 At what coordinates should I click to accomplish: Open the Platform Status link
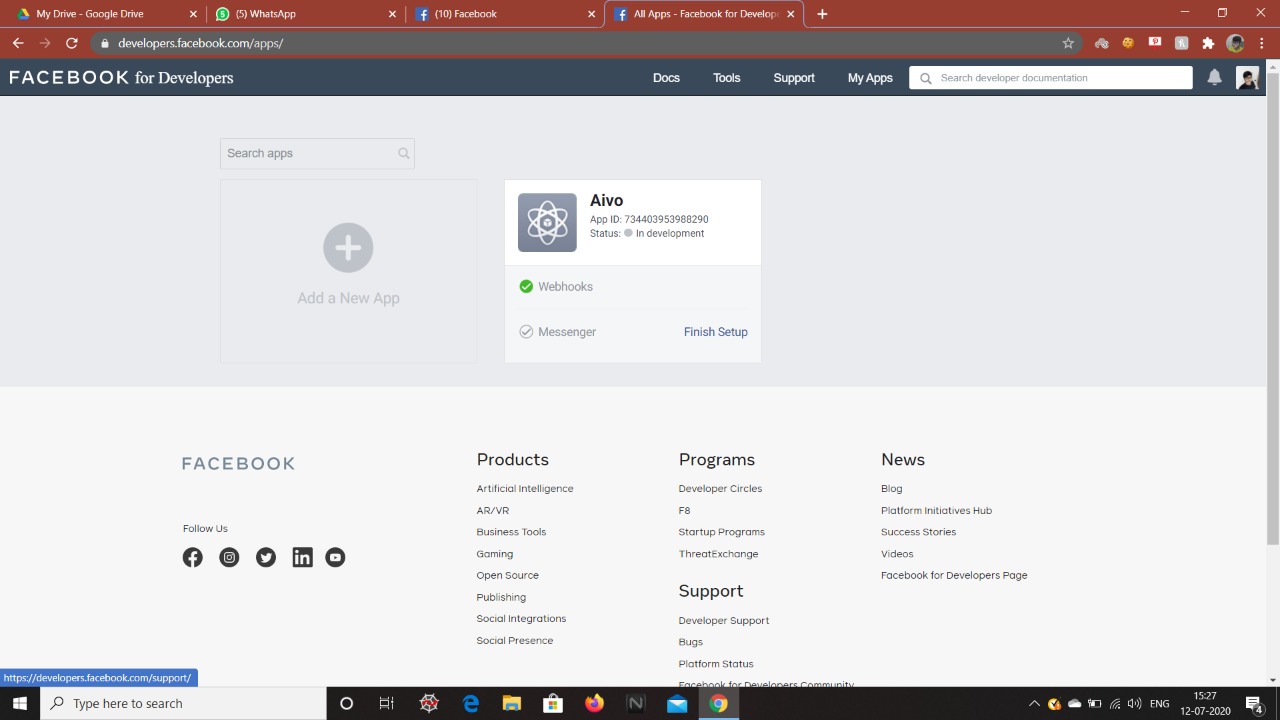[716, 664]
